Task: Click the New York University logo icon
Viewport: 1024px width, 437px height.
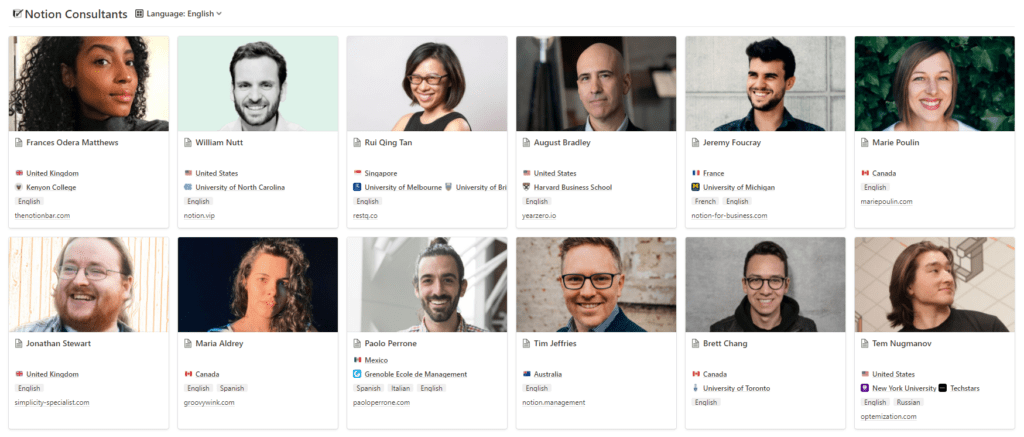Action: (864, 387)
